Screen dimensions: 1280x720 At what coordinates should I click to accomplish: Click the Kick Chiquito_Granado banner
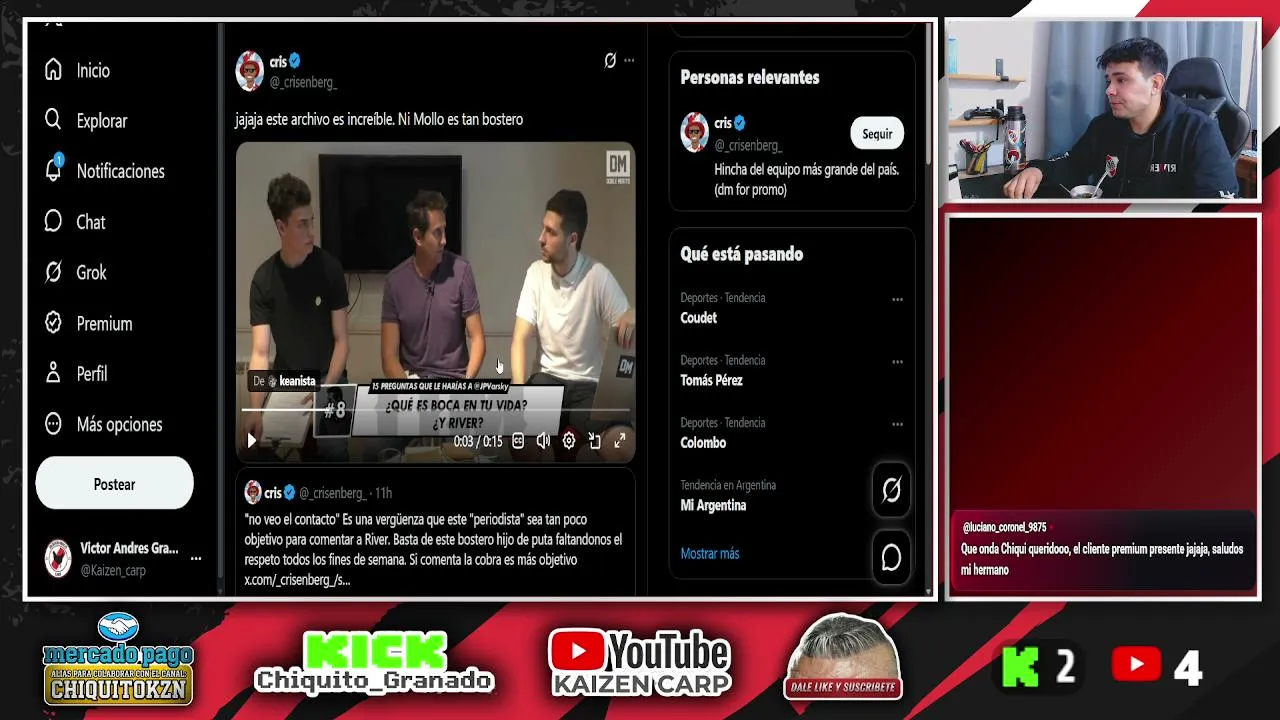tap(374, 663)
